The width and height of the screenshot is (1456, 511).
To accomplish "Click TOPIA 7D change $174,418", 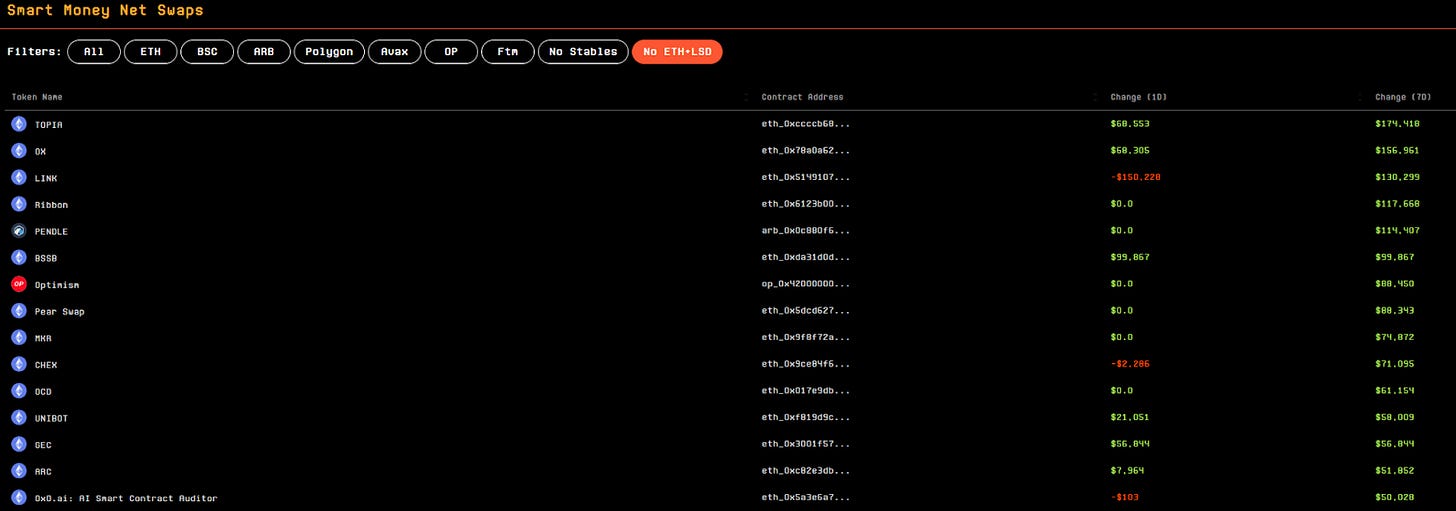I will click(1398, 125).
